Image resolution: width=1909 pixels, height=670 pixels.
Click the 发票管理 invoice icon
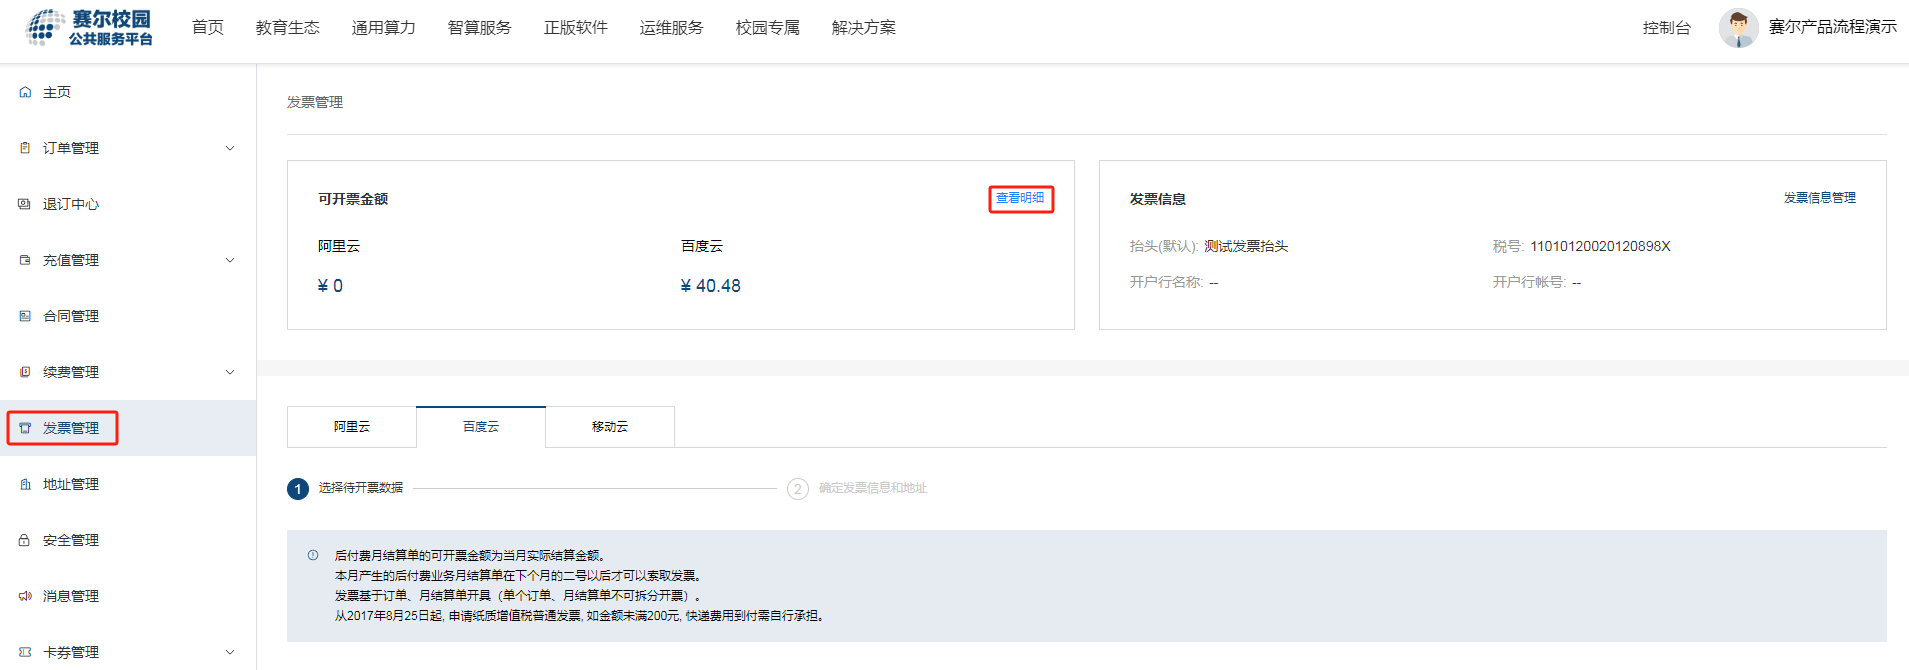point(25,428)
